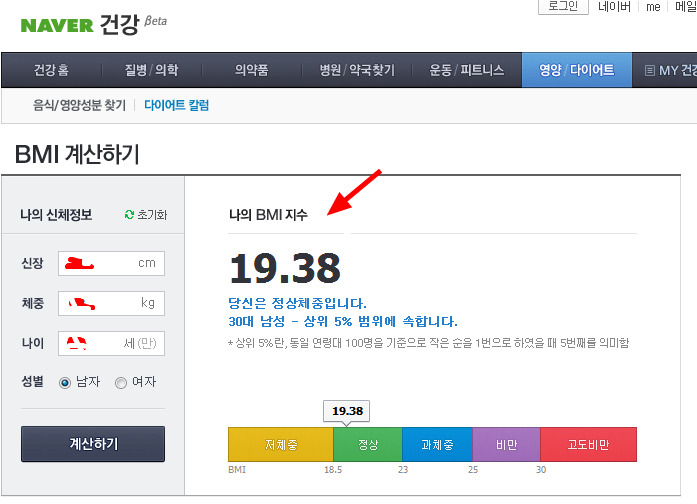Click the 네이버 link at top
Screen dimensions: 697x504
coord(614,7)
